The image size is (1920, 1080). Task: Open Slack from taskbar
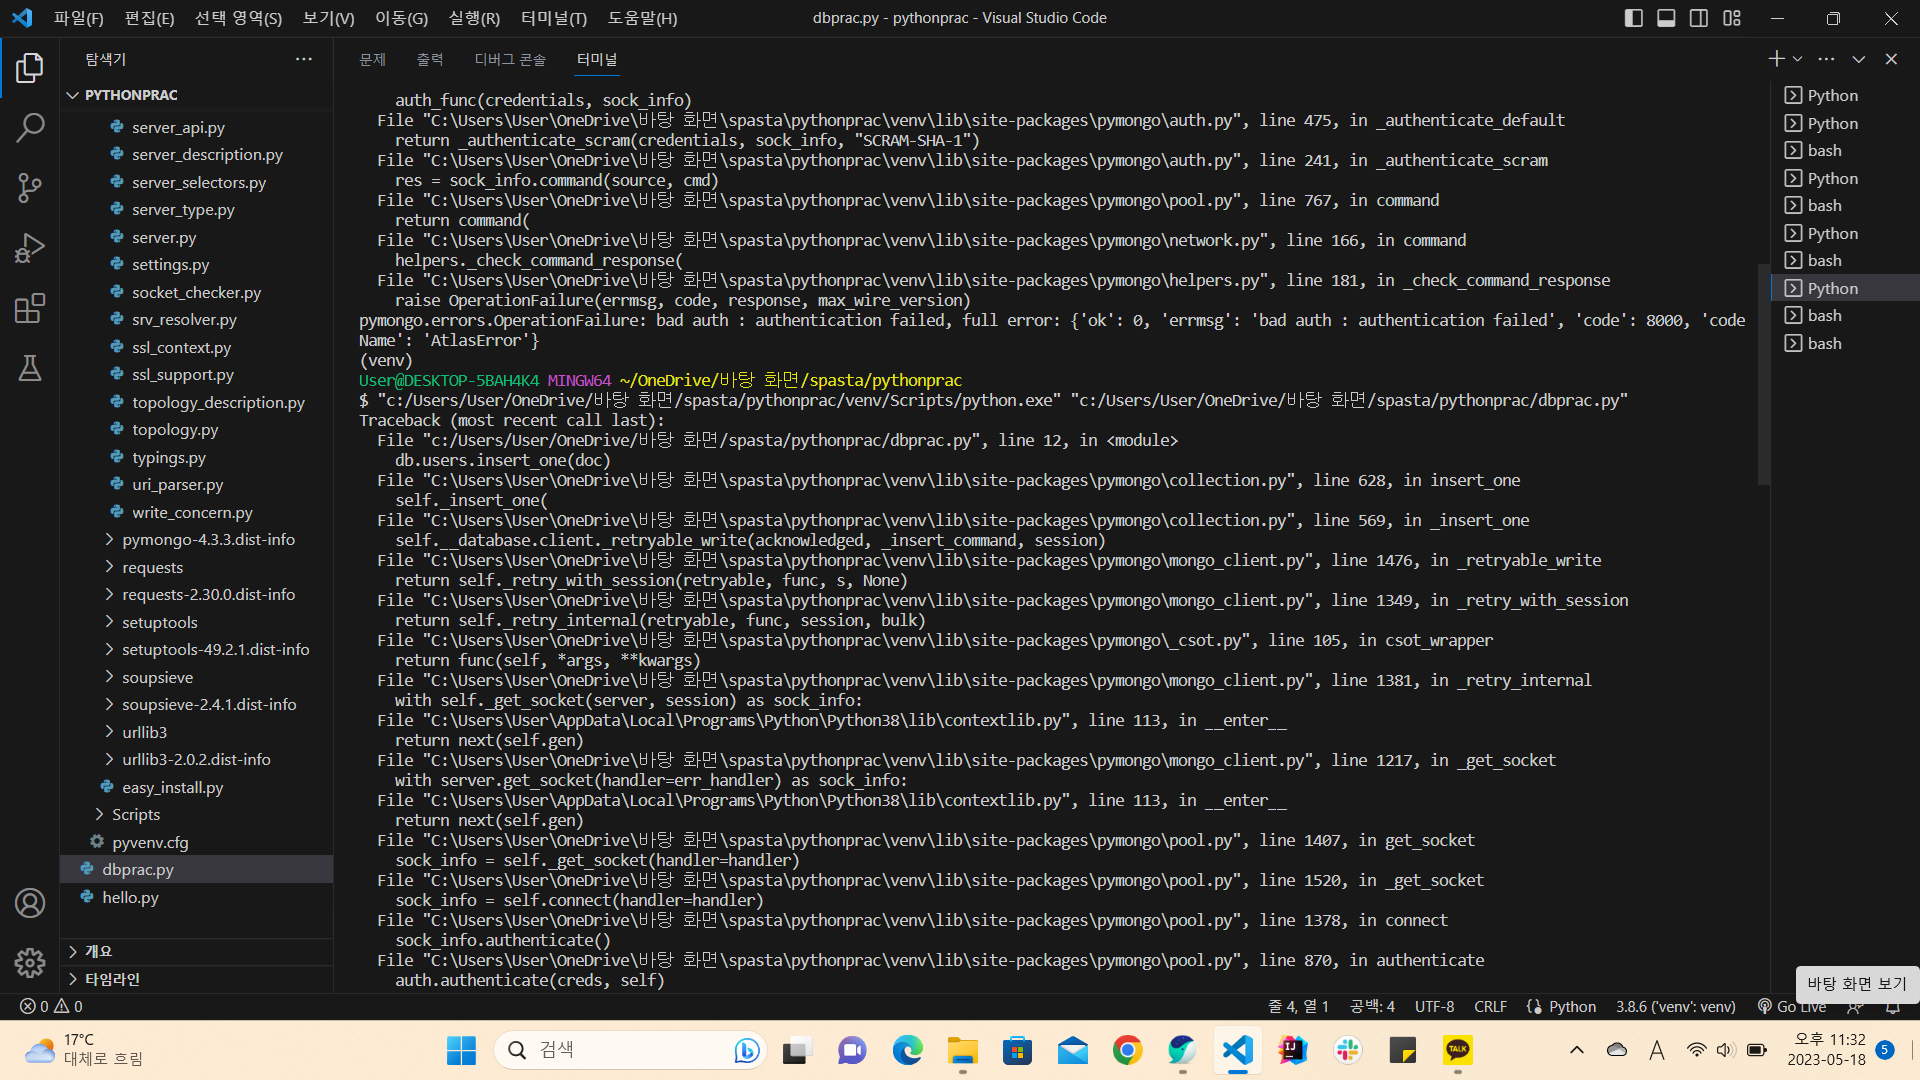[1348, 1050]
